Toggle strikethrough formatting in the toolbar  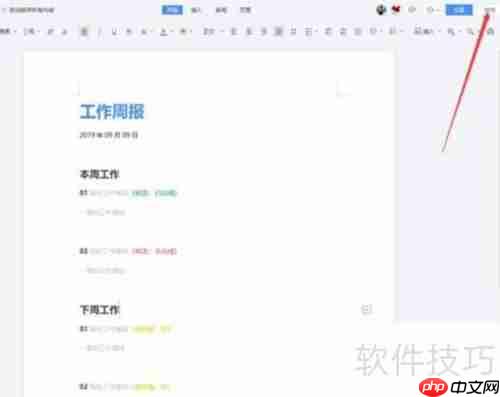pyautogui.click(x=129, y=32)
